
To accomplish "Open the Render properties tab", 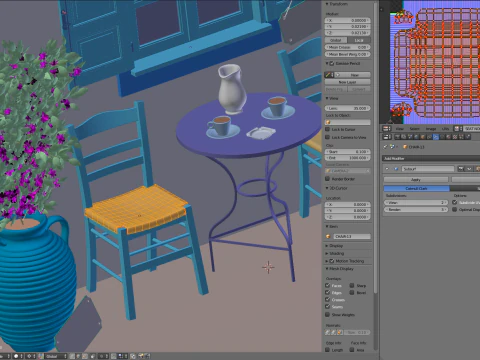I will [397, 137].
